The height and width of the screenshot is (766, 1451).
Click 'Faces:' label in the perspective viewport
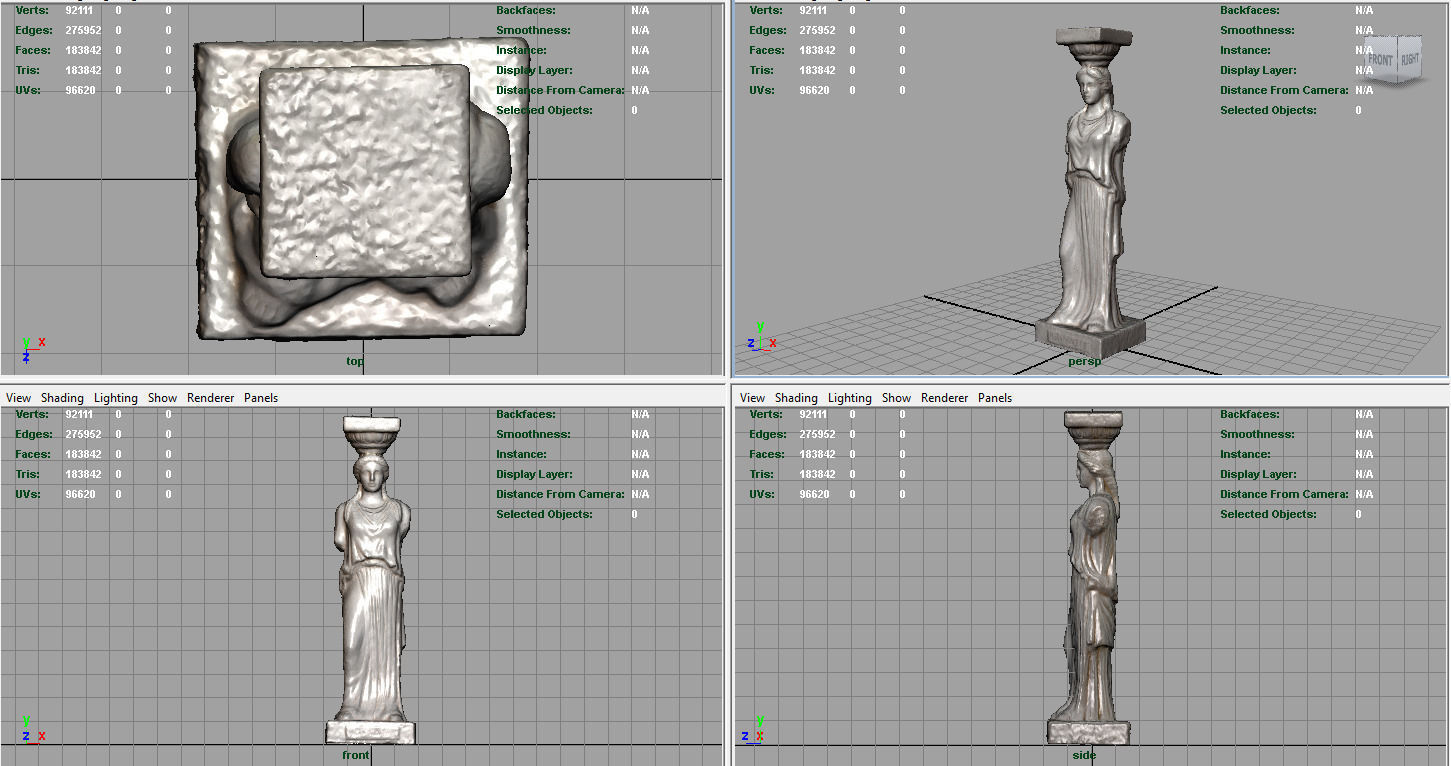click(x=767, y=50)
